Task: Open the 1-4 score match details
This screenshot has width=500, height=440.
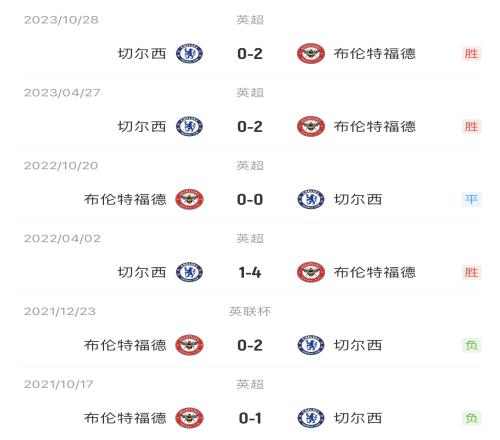Action: point(250,272)
